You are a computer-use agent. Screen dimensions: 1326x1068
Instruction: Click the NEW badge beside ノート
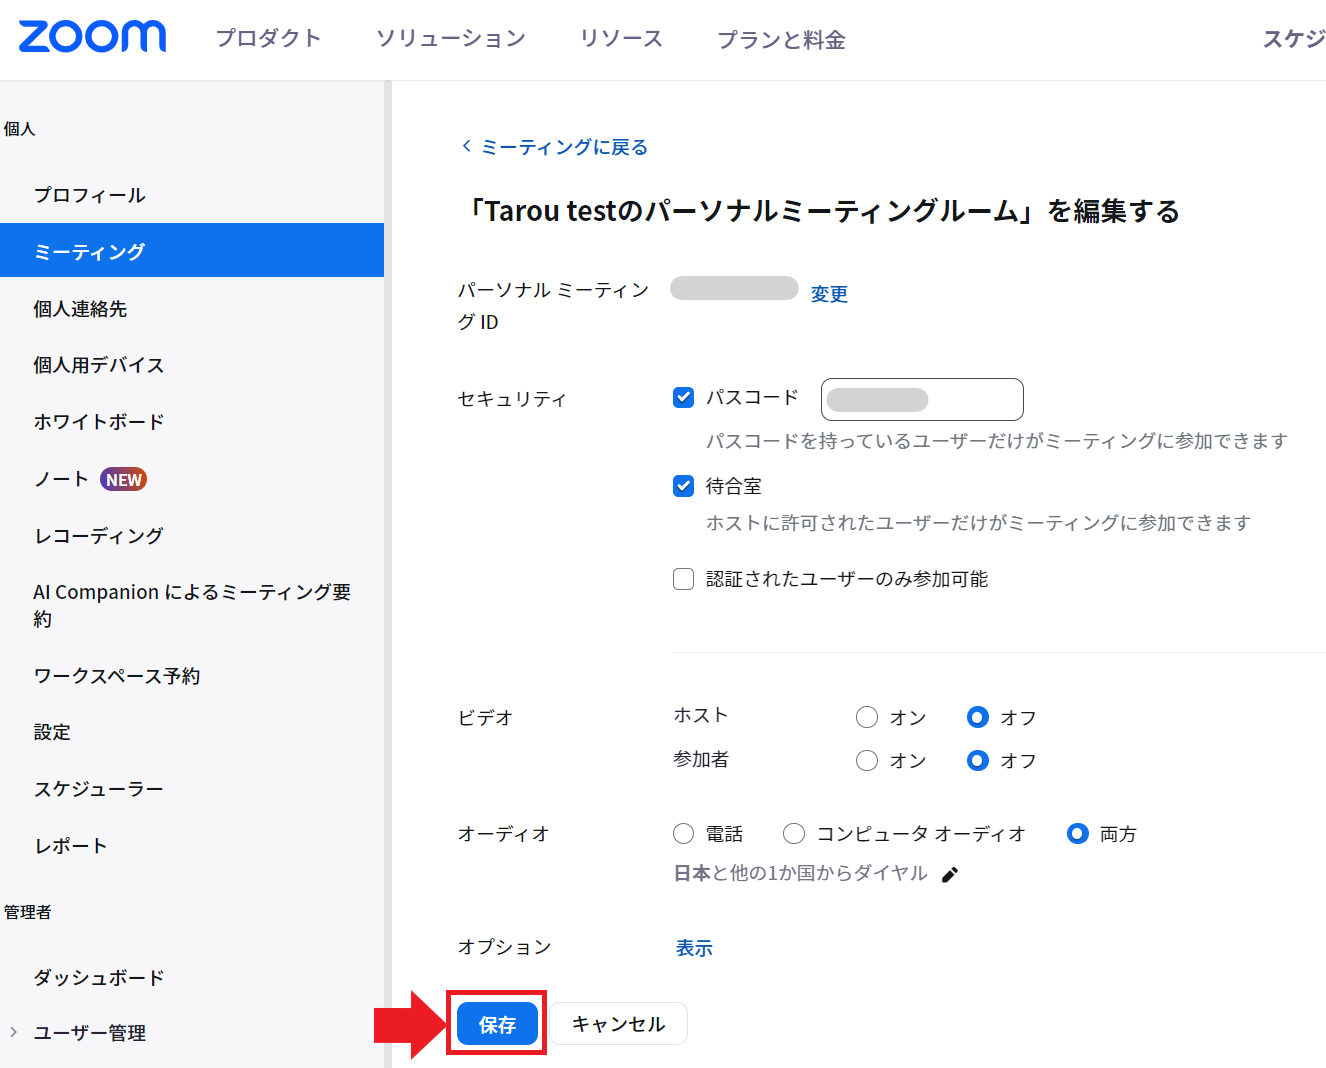pos(123,480)
